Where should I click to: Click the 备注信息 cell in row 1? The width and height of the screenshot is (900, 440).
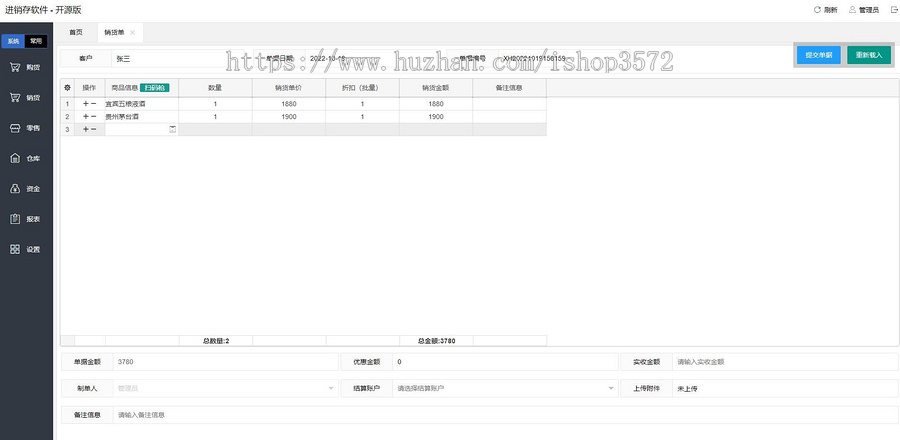[x=509, y=104]
